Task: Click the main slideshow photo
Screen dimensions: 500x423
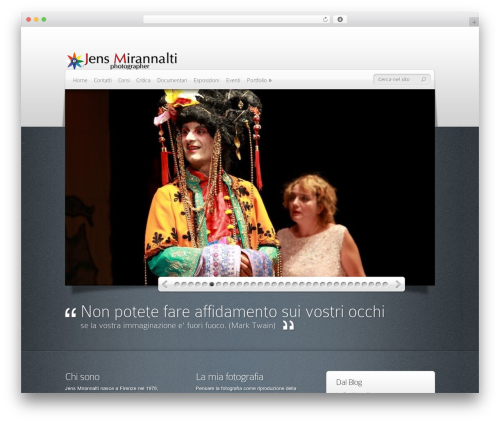Action: pos(250,187)
